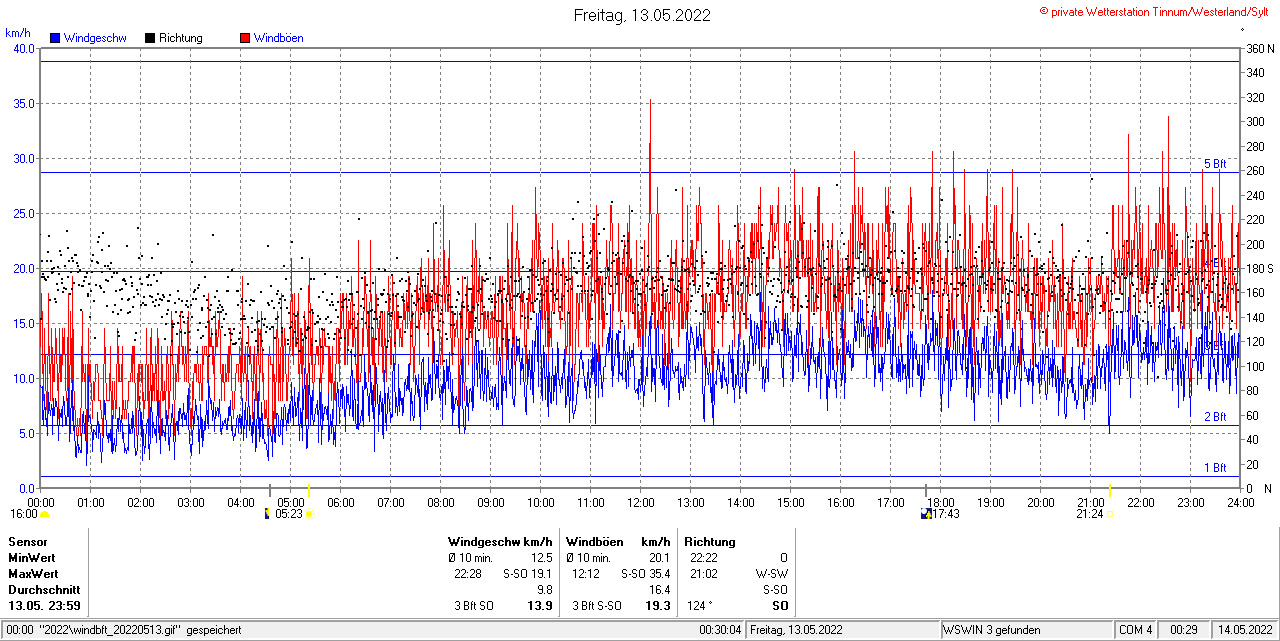Click the half-sun icon beside 16:00
The height and width of the screenshot is (641, 1280).
click(x=44, y=514)
